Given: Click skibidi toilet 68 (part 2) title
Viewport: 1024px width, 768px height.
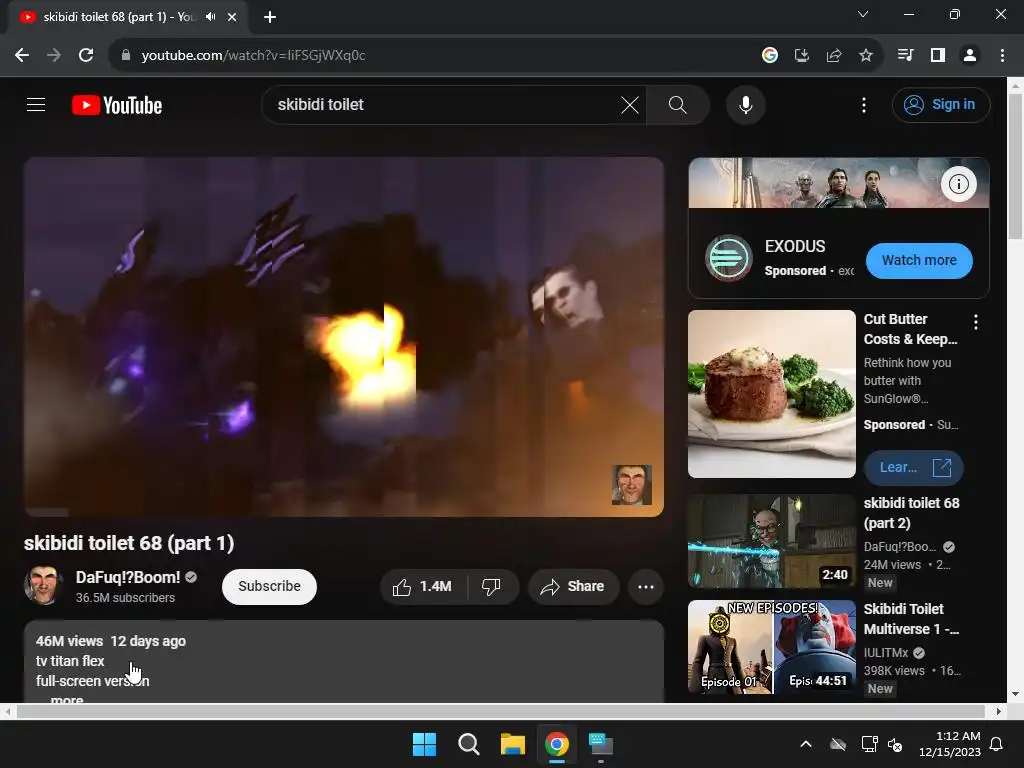Looking at the screenshot, I should (911, 513).
